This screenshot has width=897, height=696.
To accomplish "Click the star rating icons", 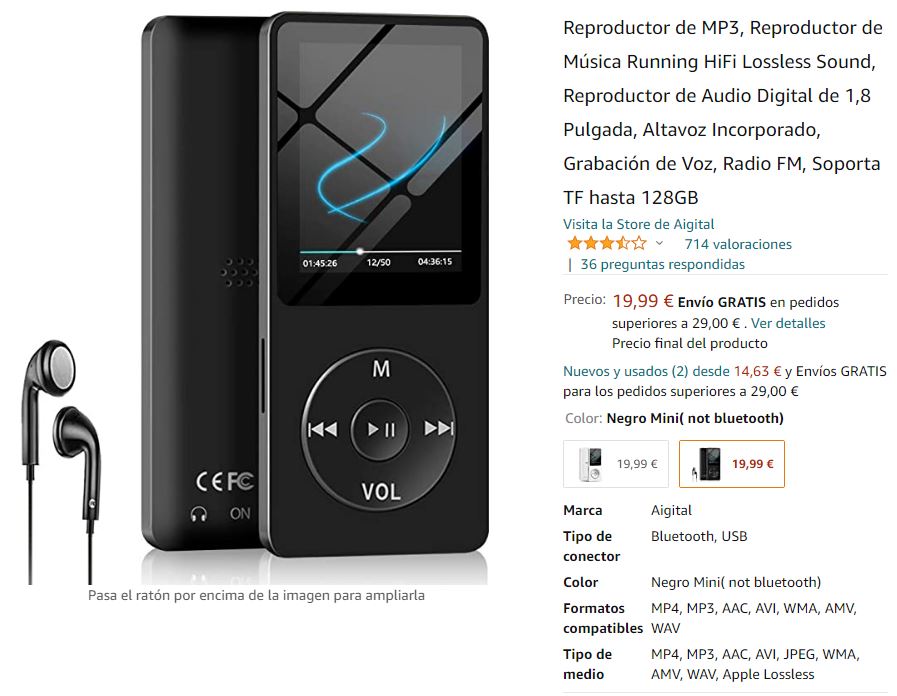I will click(607, 244).
